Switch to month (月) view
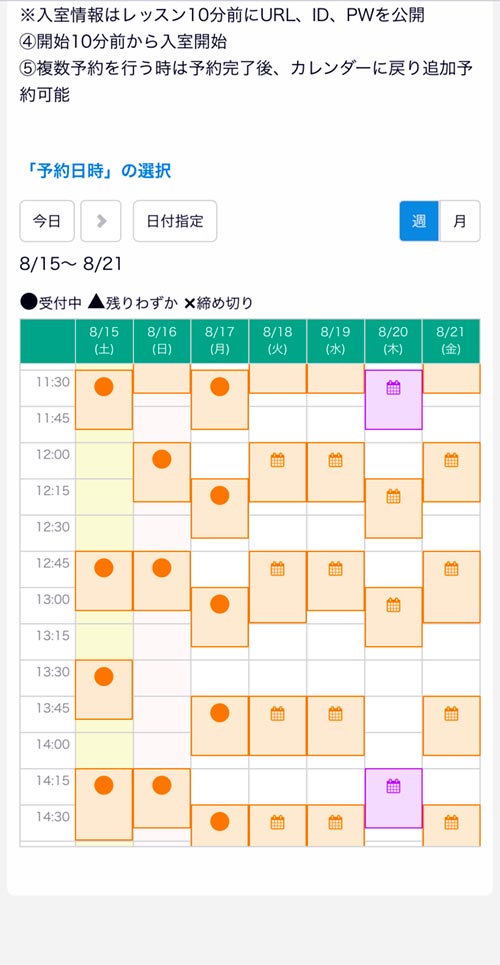 click(x=460, y=221)
